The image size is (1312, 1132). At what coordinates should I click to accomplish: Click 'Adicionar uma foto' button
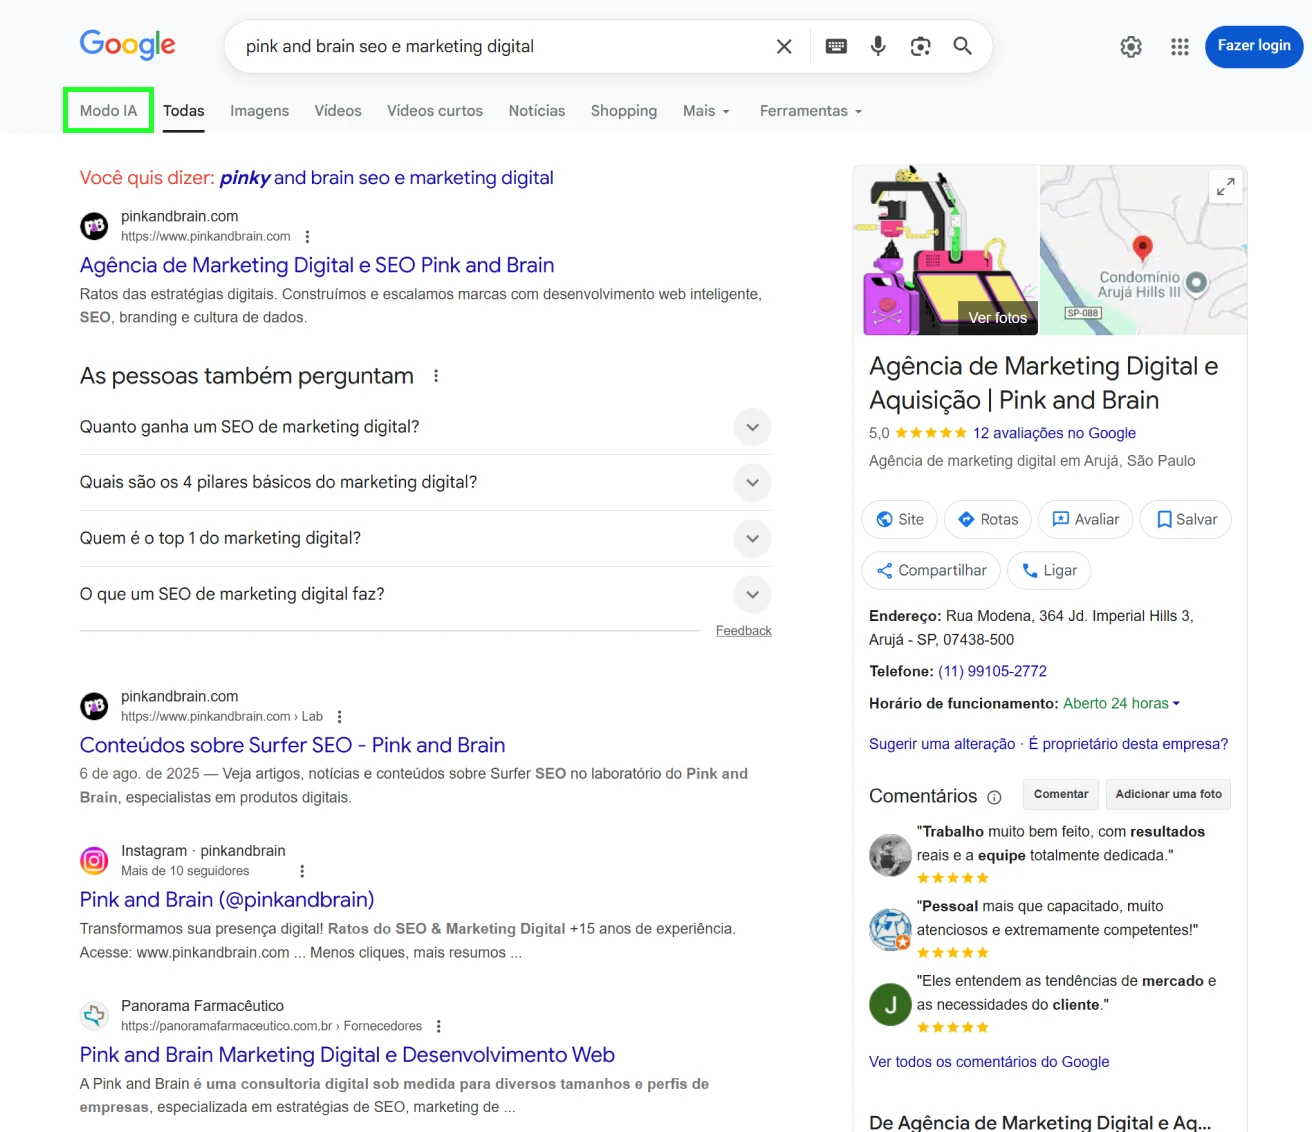pos(1168,794)
